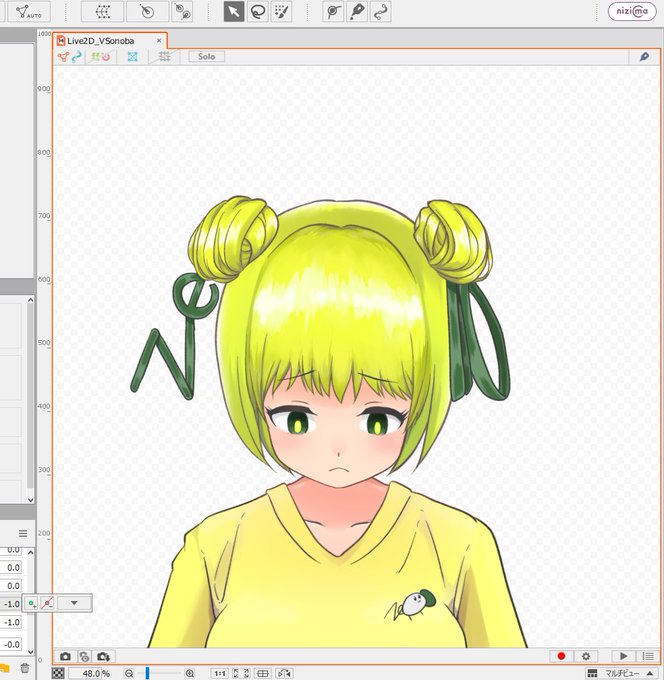Select the lasso selection tool
The width and height of the screenshot is (664, 680).
[x=258, y=12]
